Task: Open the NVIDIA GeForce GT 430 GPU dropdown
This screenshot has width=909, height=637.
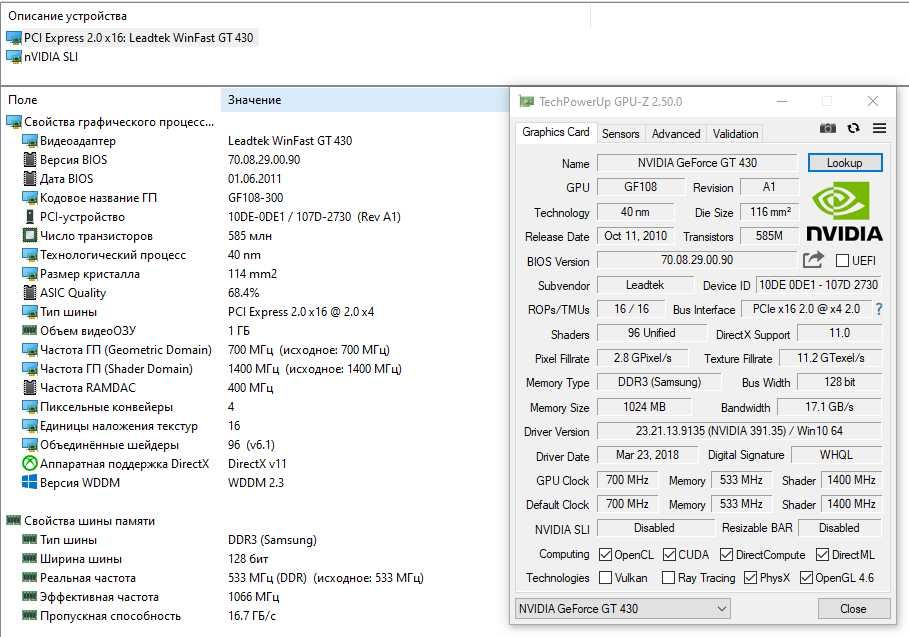Action: click(x=622, y=609)
